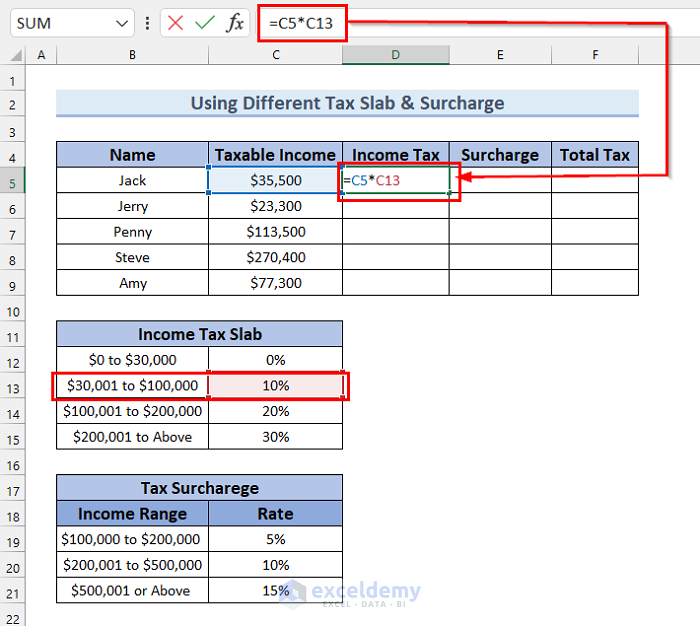The image size is (700, 626).
Task: Select the 5% surcharge rate cell
Action: coord(275,539)
